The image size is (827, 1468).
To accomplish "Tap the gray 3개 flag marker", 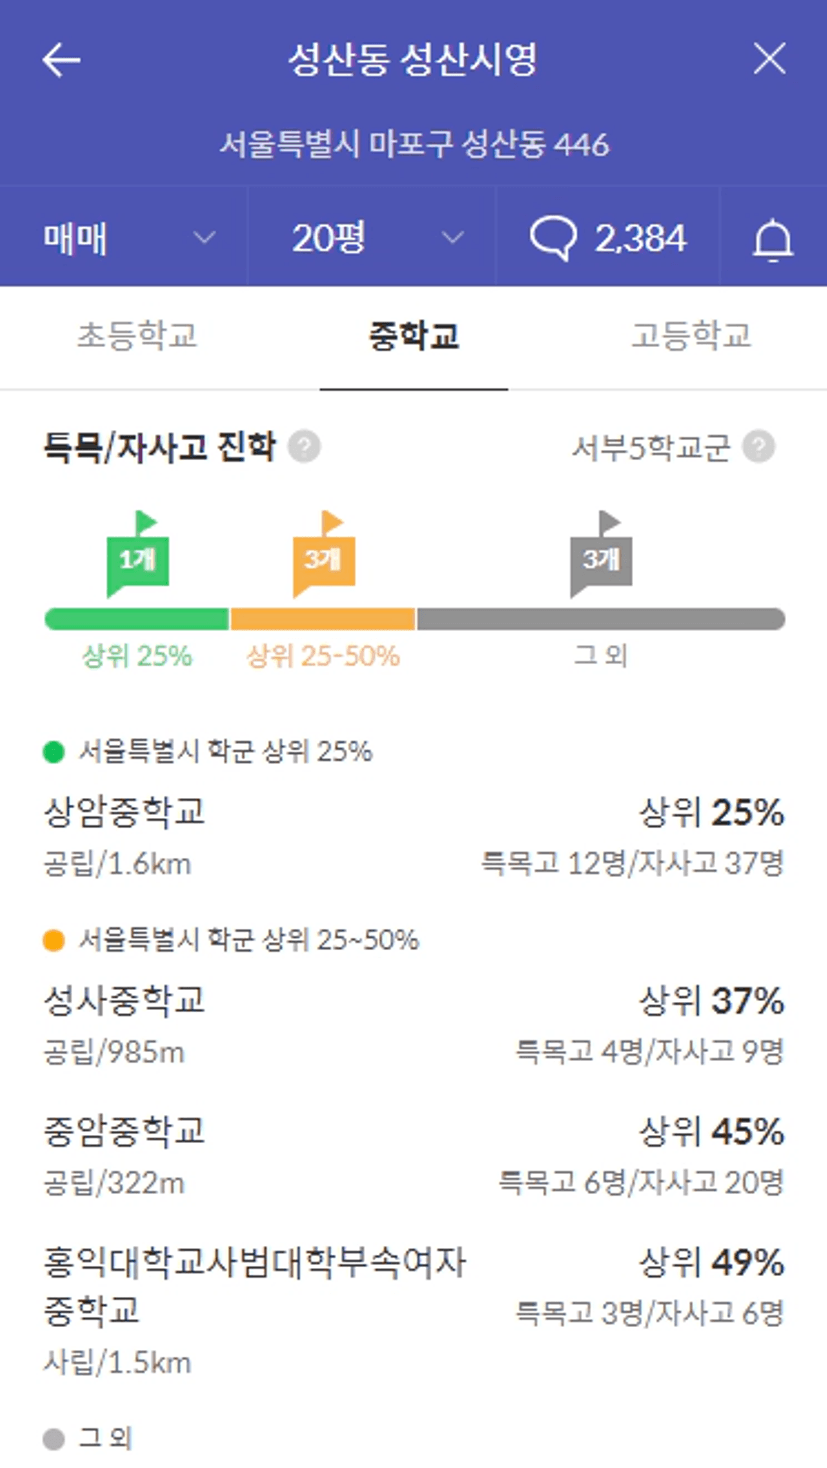I will click(x=601, y=554).
